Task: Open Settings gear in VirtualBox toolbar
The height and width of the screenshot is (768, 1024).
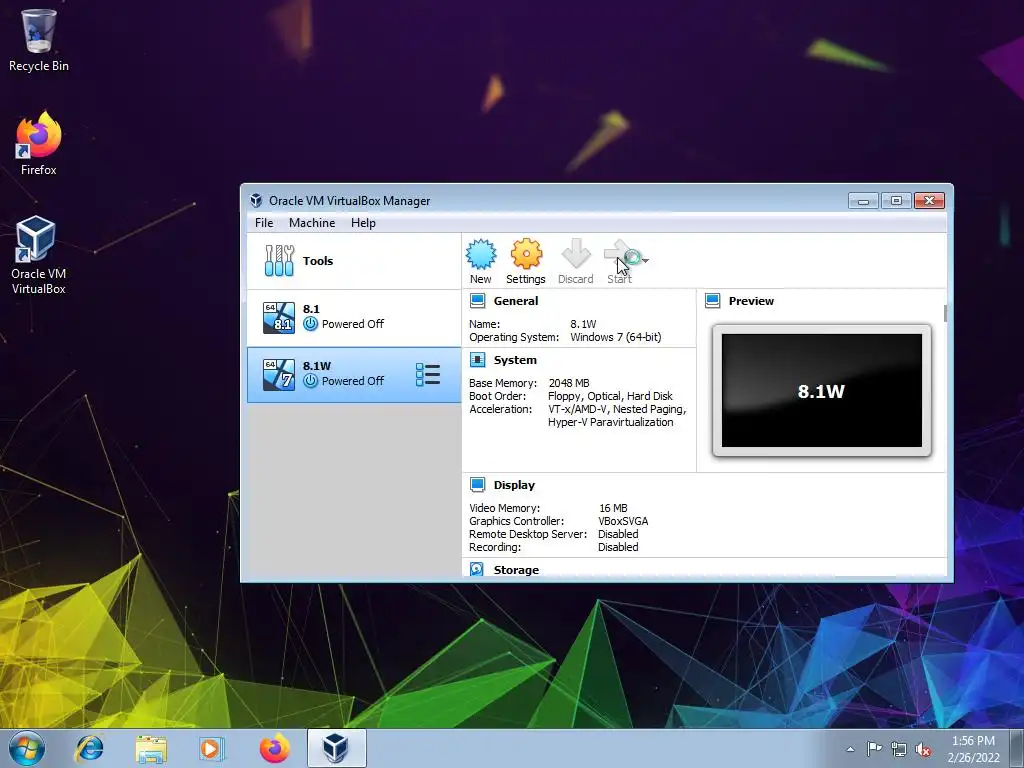Action: (x=526, y=254)
